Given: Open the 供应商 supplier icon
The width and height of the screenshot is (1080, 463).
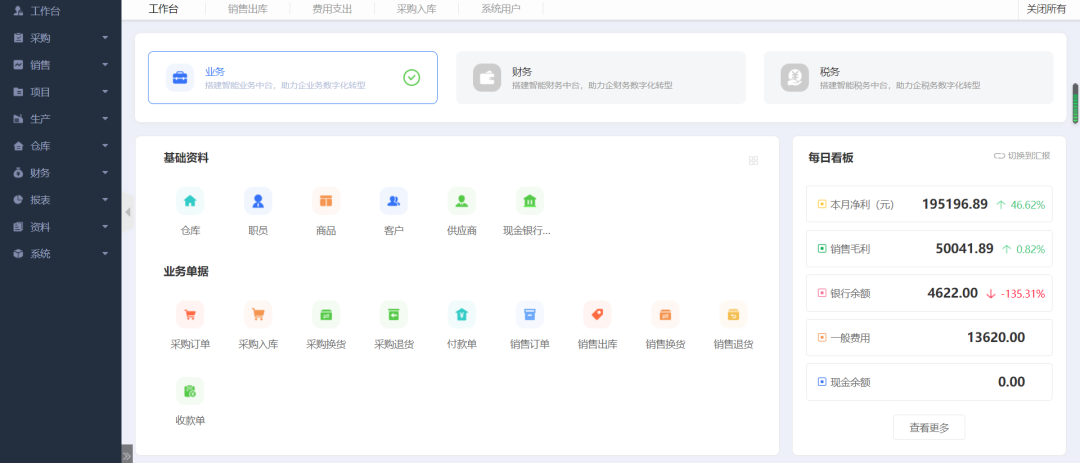Looking at the screenshot, I should [x=461, y=202].
